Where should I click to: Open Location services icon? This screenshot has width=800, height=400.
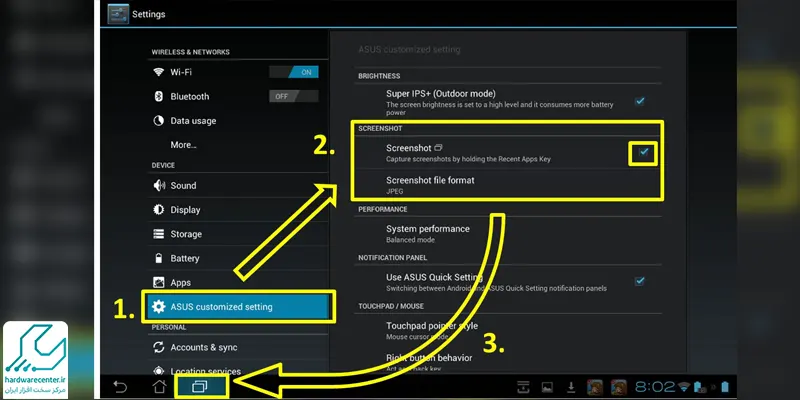tap(159, 371)
